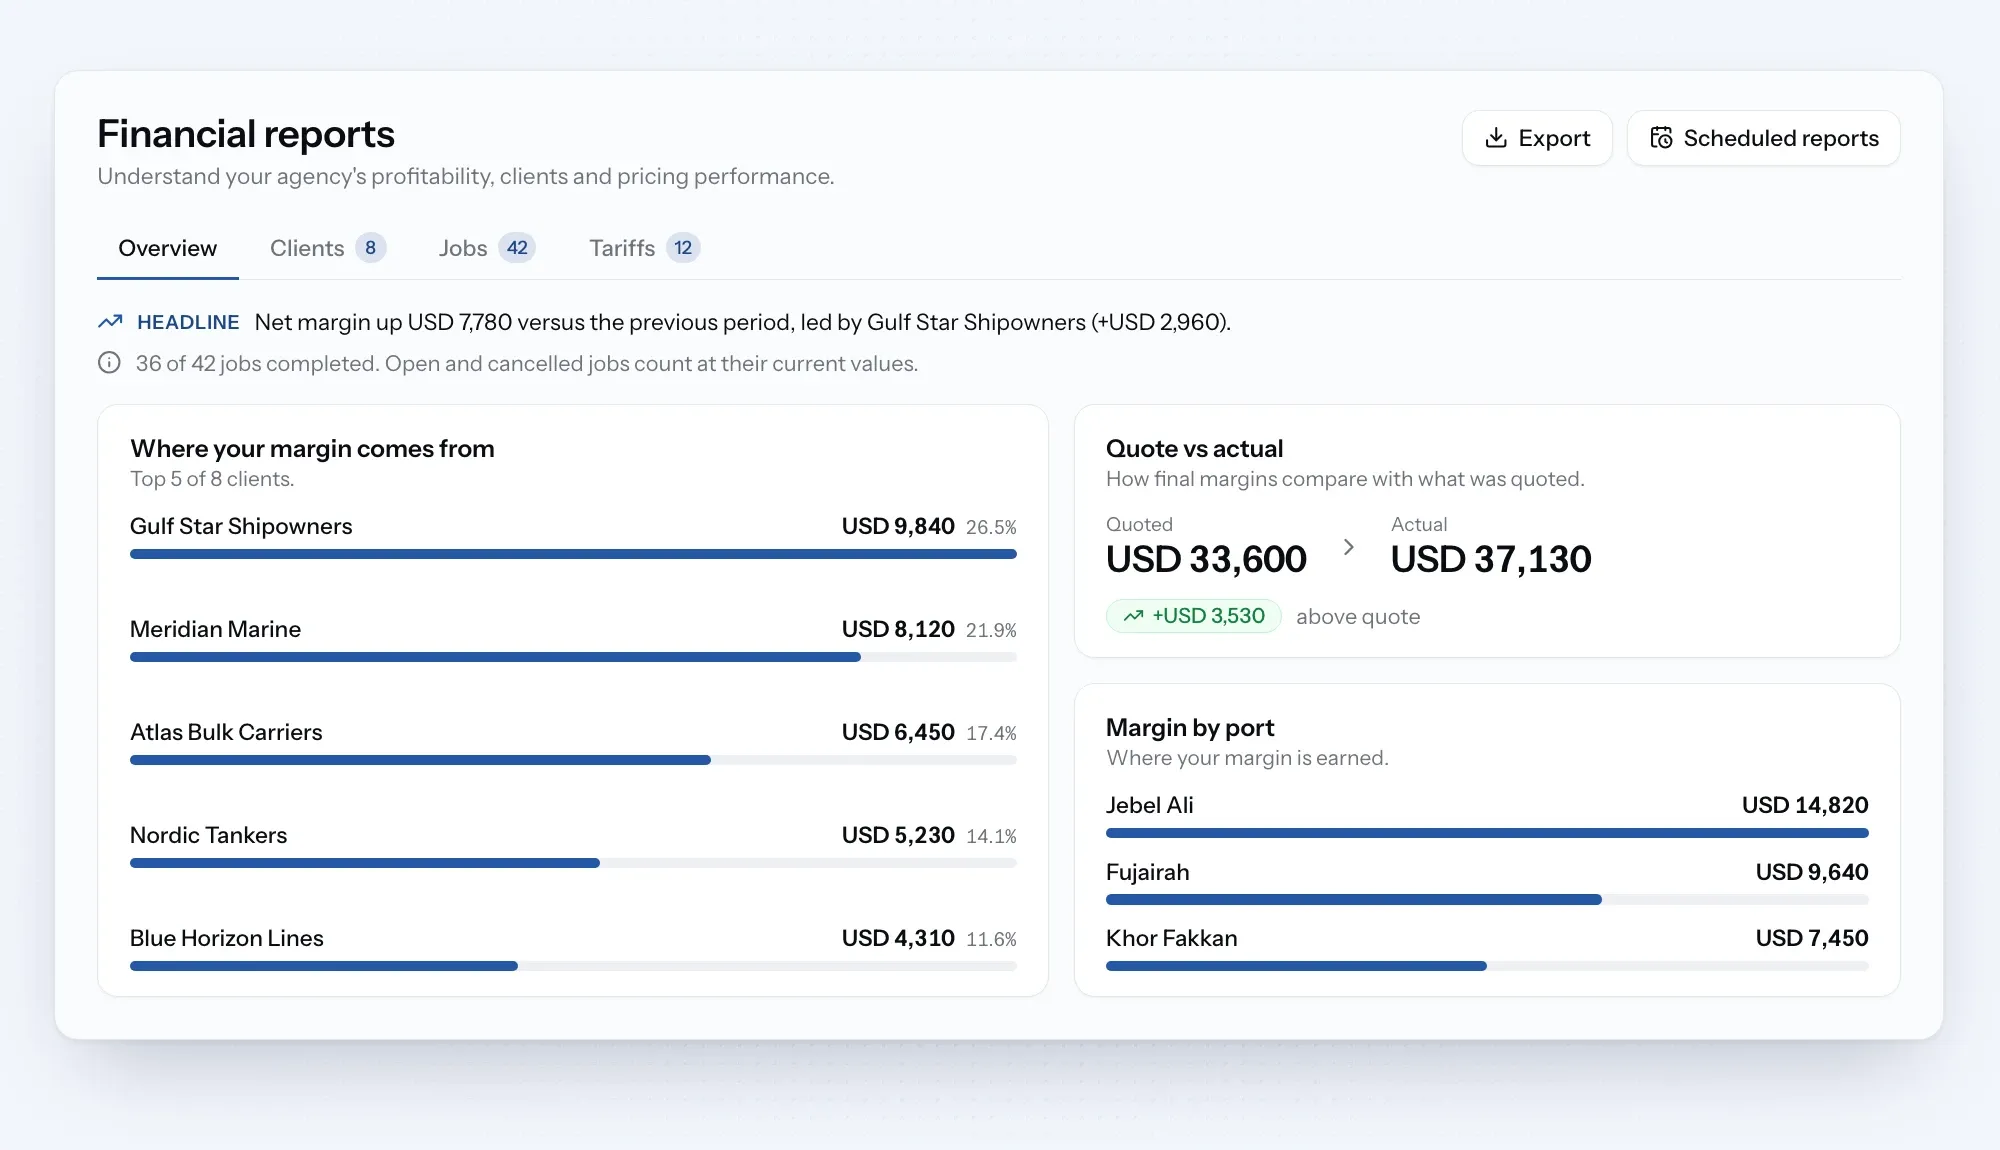The height and width of the screenshot is (1150, 2000).
Task: Click the green trend icon in +USD 3,530 badge
Action: coord(1133,616)
